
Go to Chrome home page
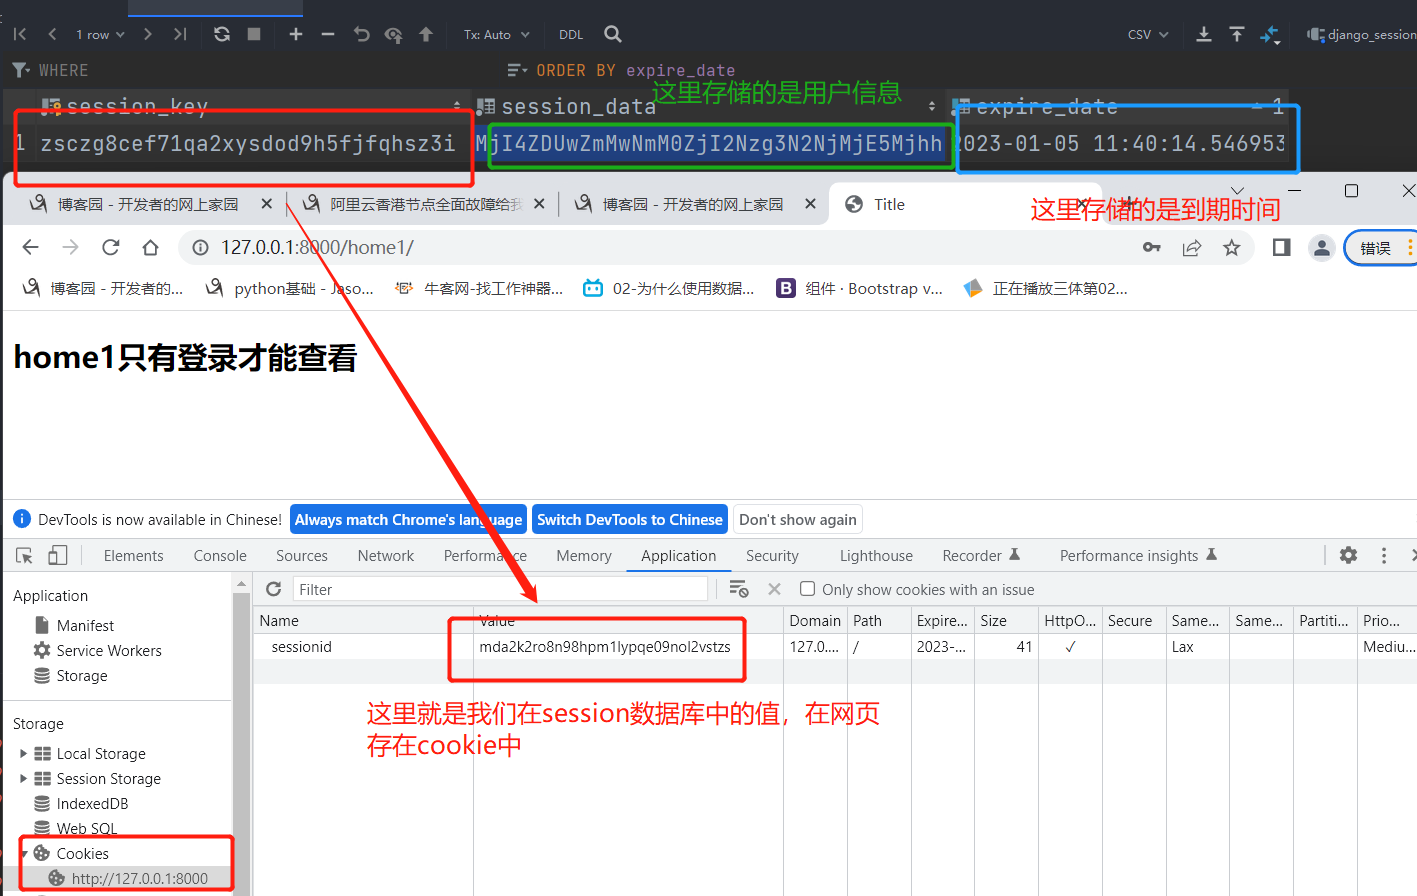(x=151, y=247)
